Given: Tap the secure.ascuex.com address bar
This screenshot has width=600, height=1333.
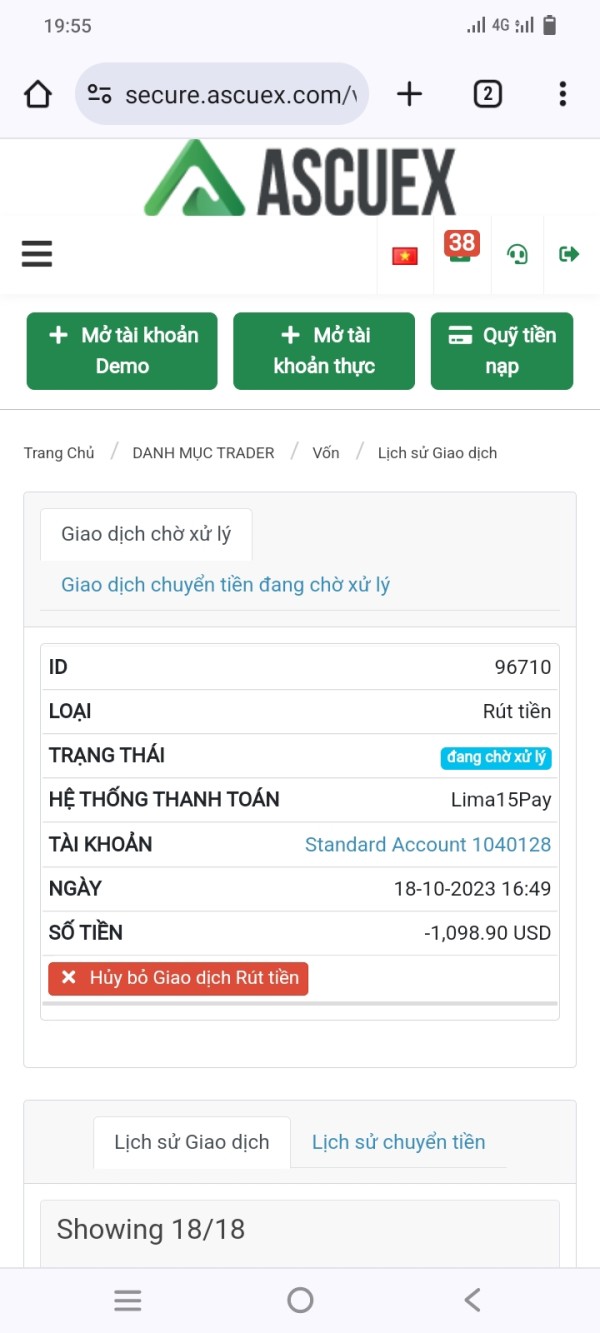Looking at the screenshot, I should pos(240,95).
